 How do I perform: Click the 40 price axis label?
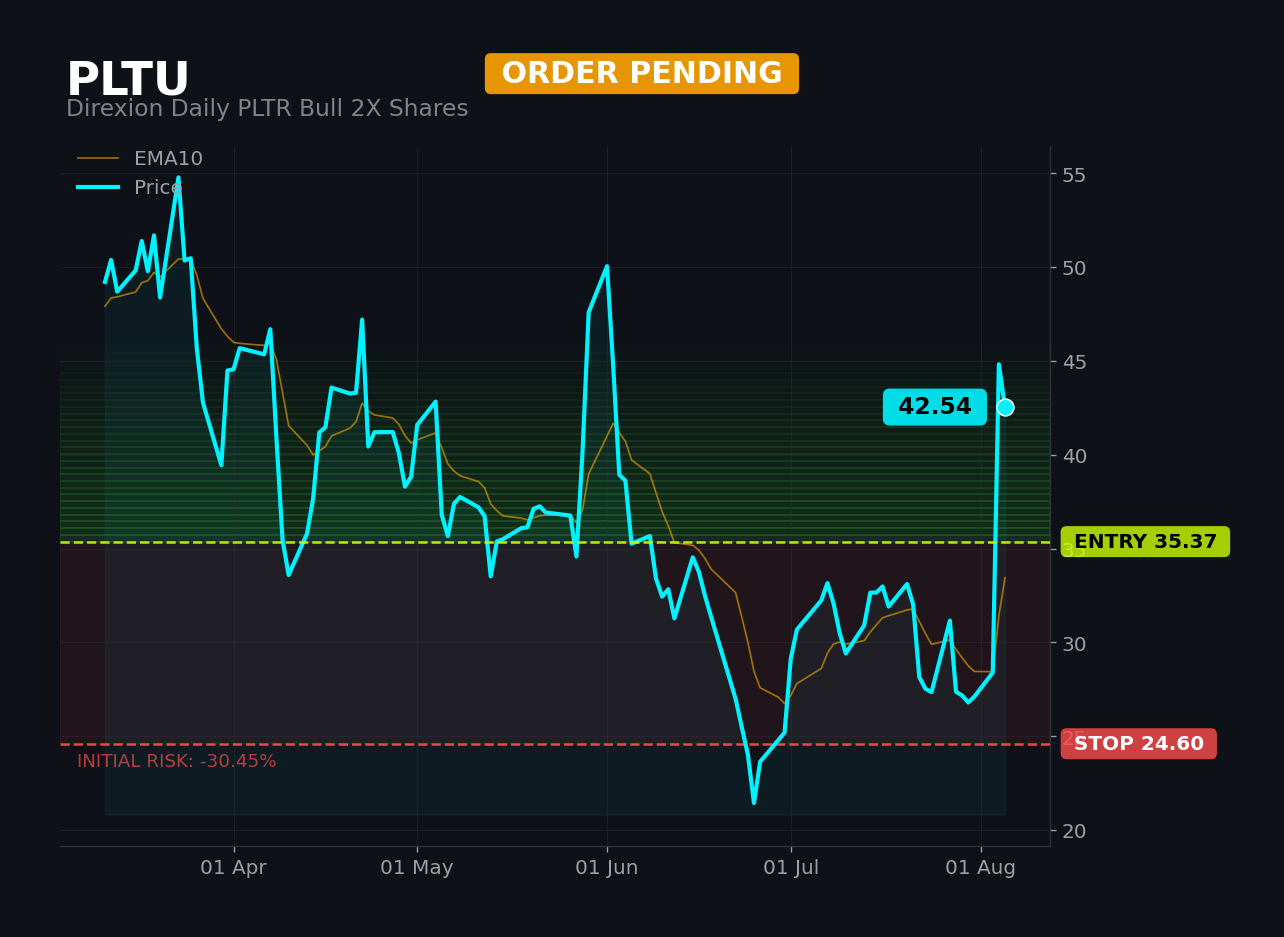1074,456
